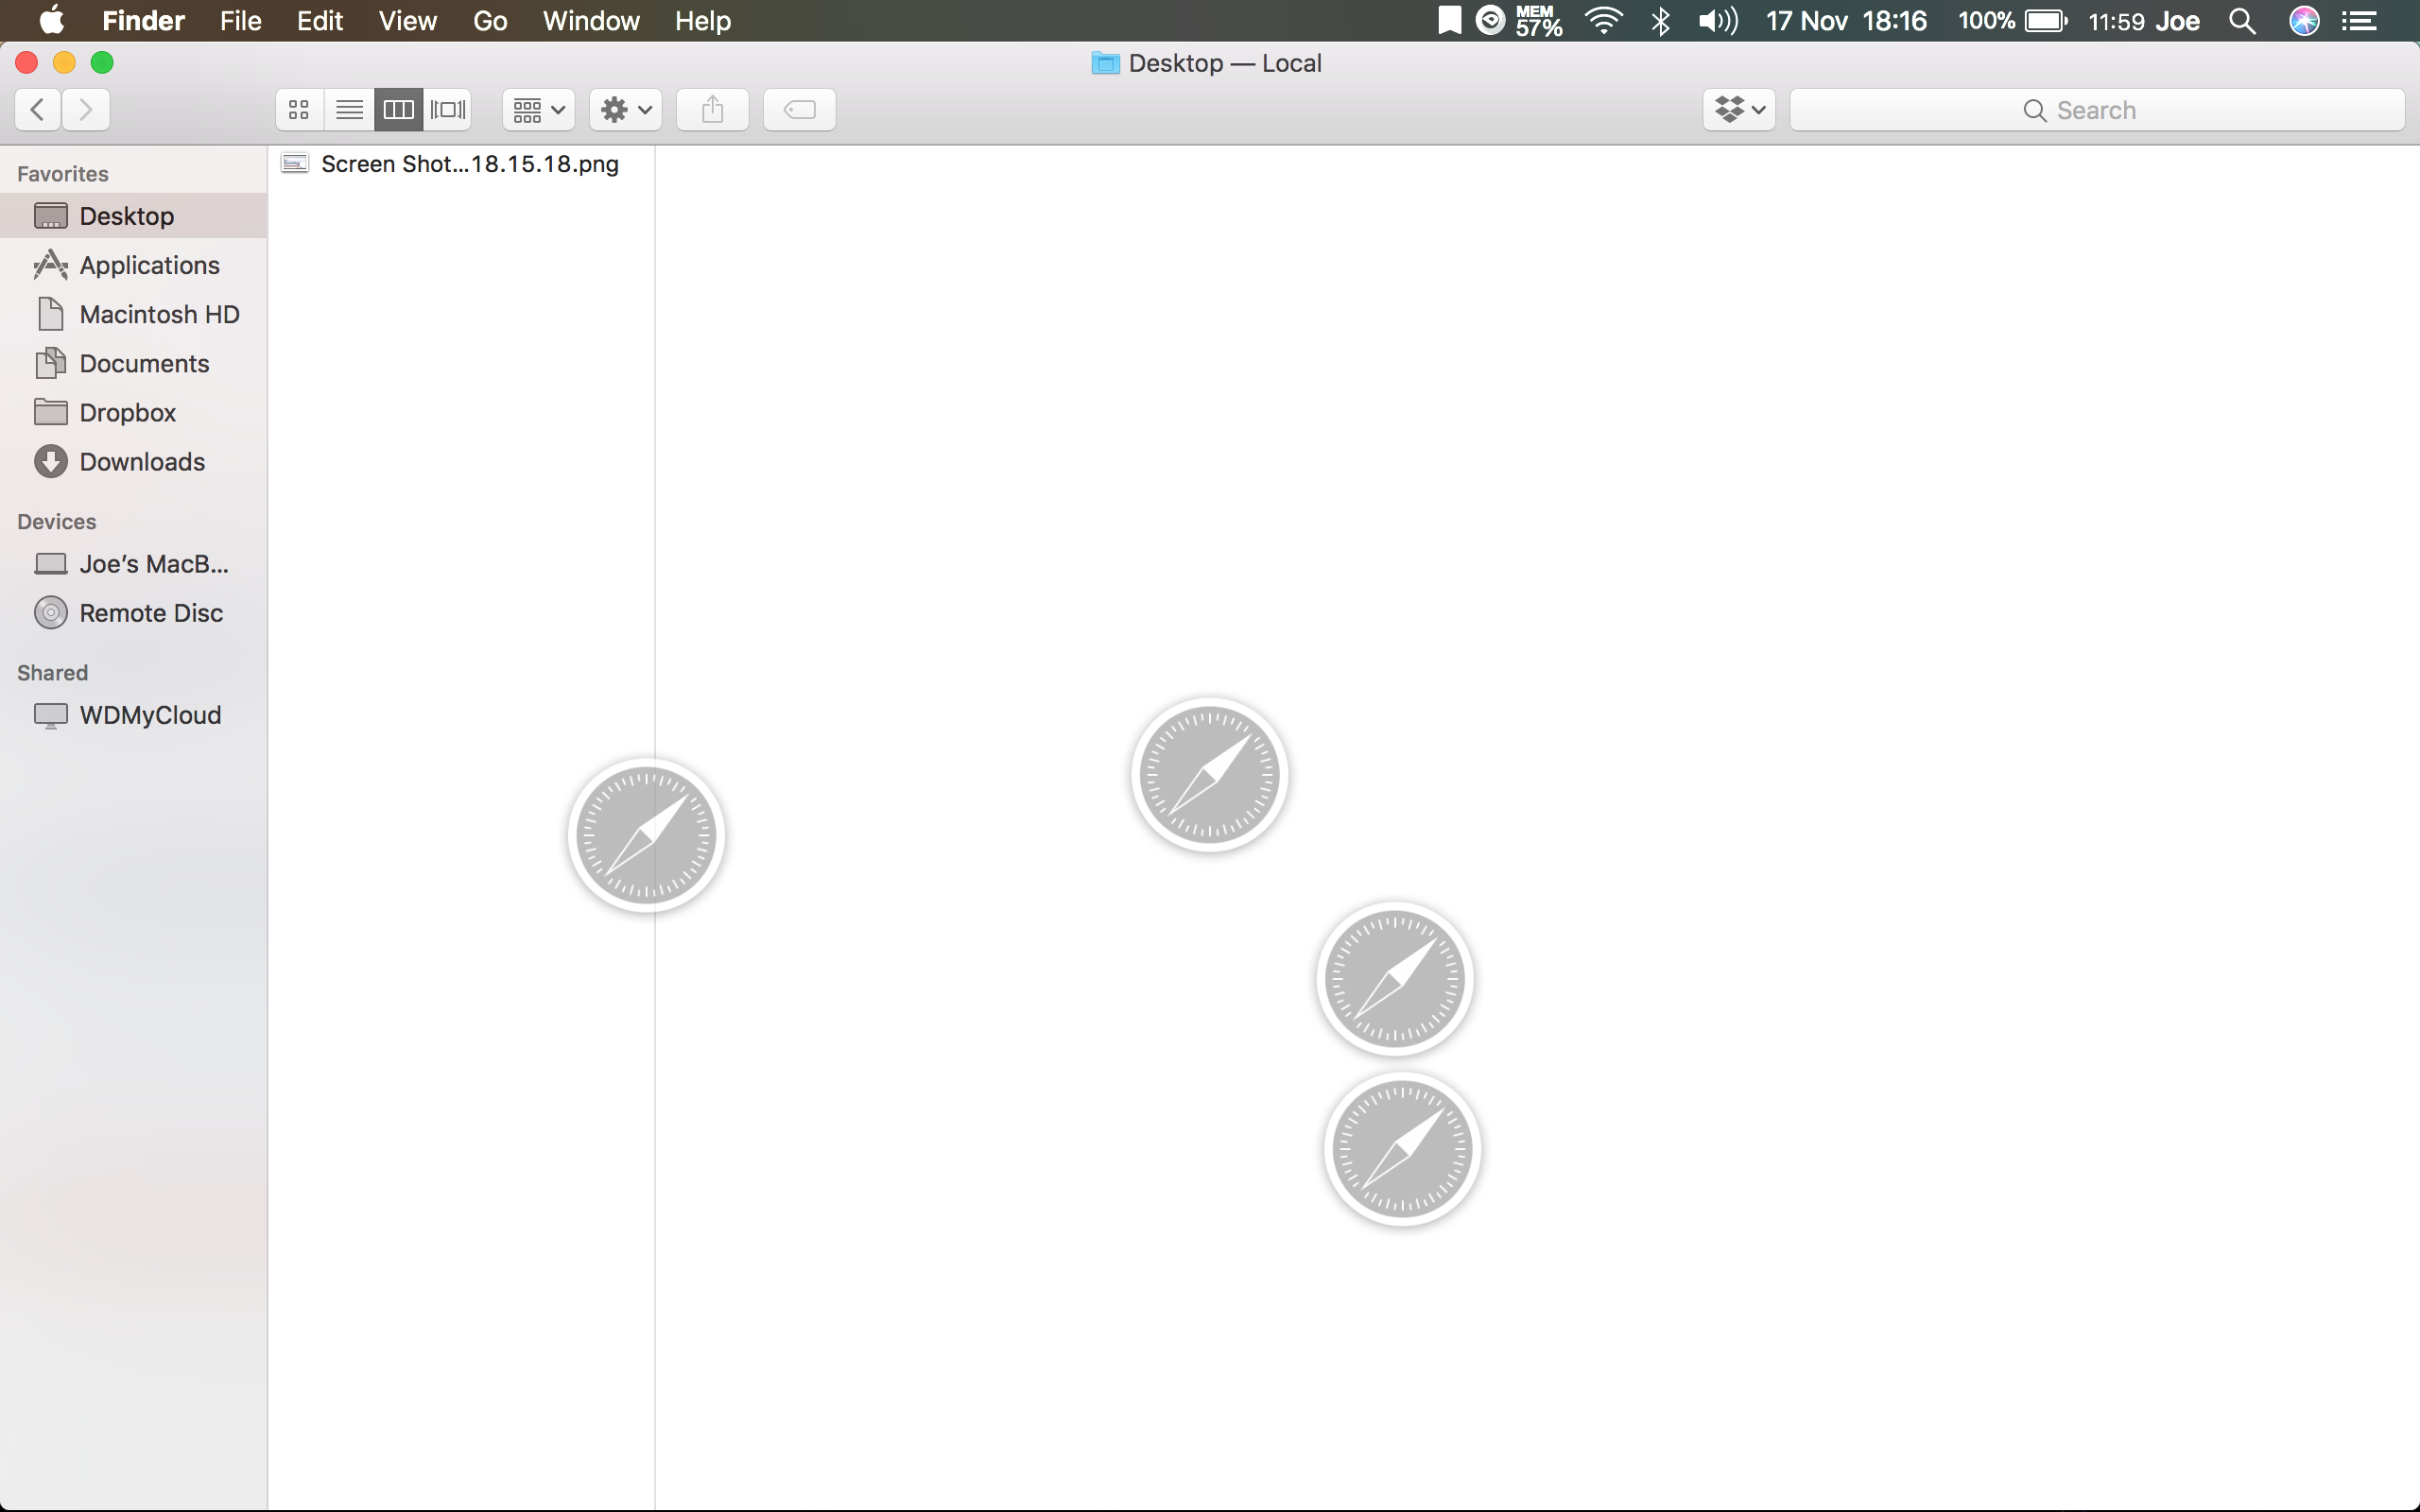Open Spotlight search magnifier
2420x1512 pixels.
click(x=2243, y=21)
